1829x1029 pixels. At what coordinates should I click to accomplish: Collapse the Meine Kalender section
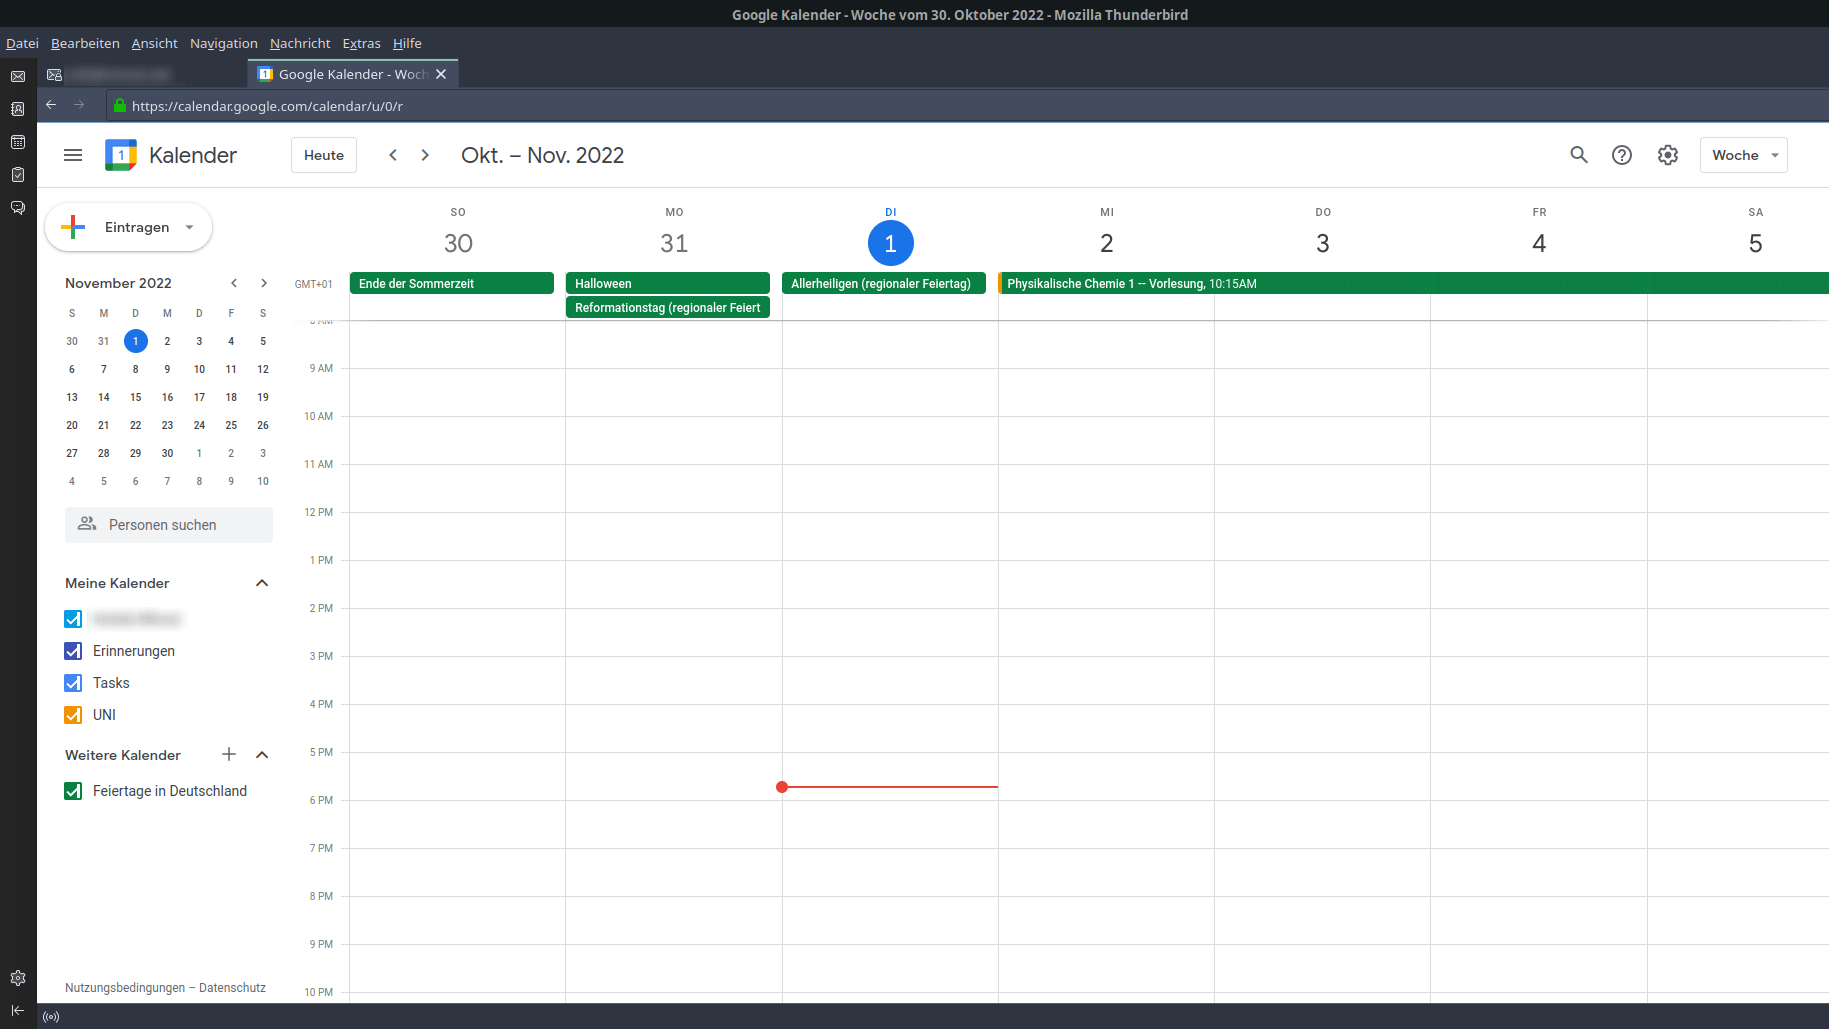click(x=262, y=583)
